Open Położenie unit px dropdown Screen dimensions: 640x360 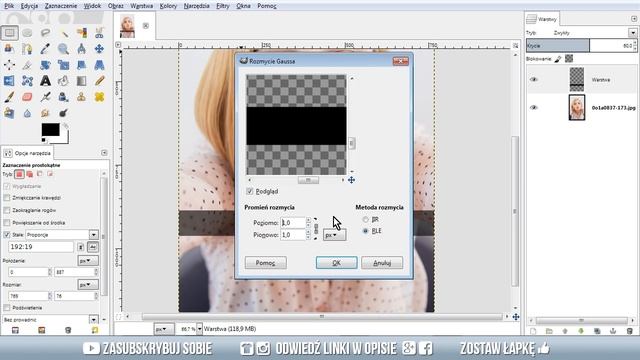click(x=87, y=260)
